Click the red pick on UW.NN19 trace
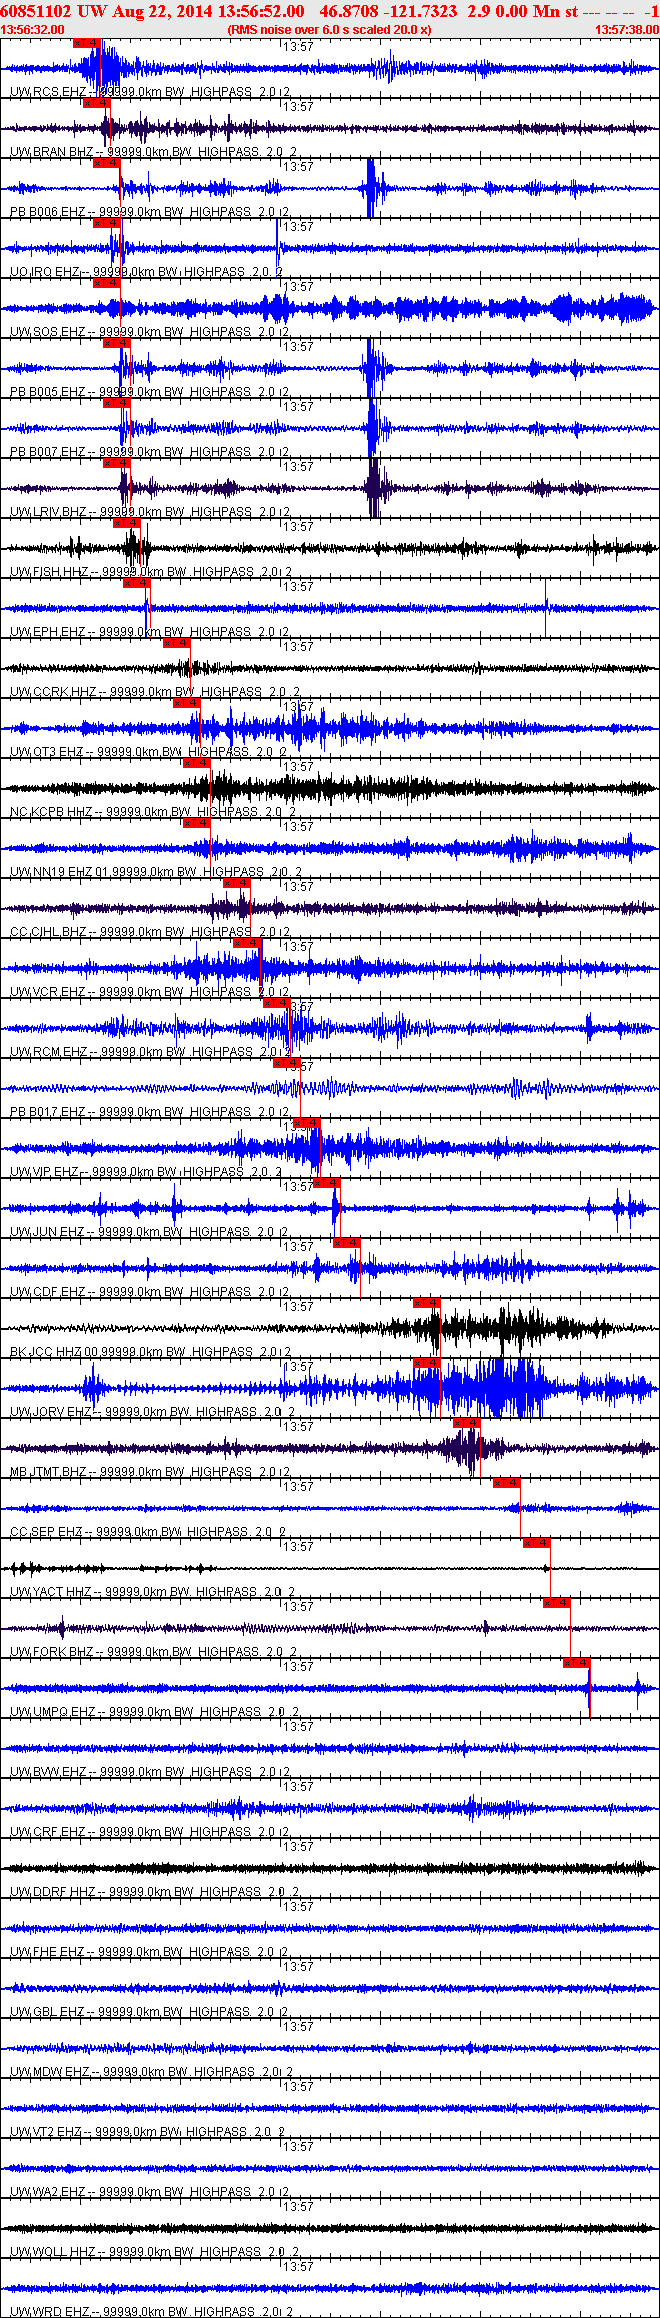The image size is (660, 2318). [197, 823]
